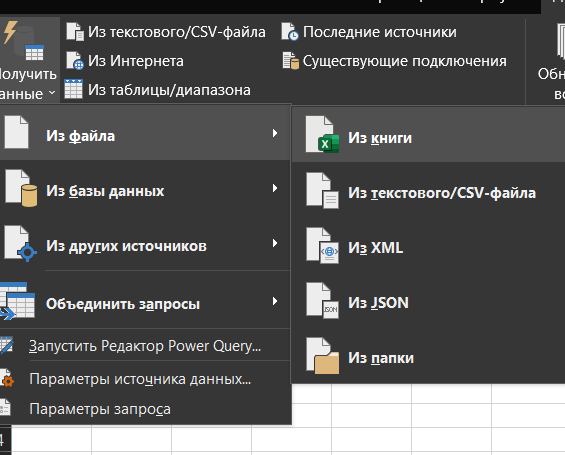
Task: Click the Из базы данных cylinder icon
Action: (21, 188)
